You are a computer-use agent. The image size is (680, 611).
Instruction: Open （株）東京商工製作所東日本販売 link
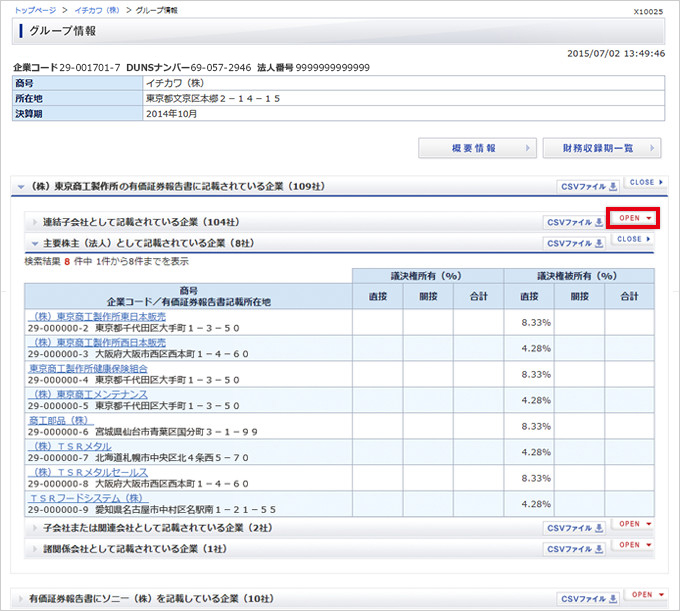97,317
